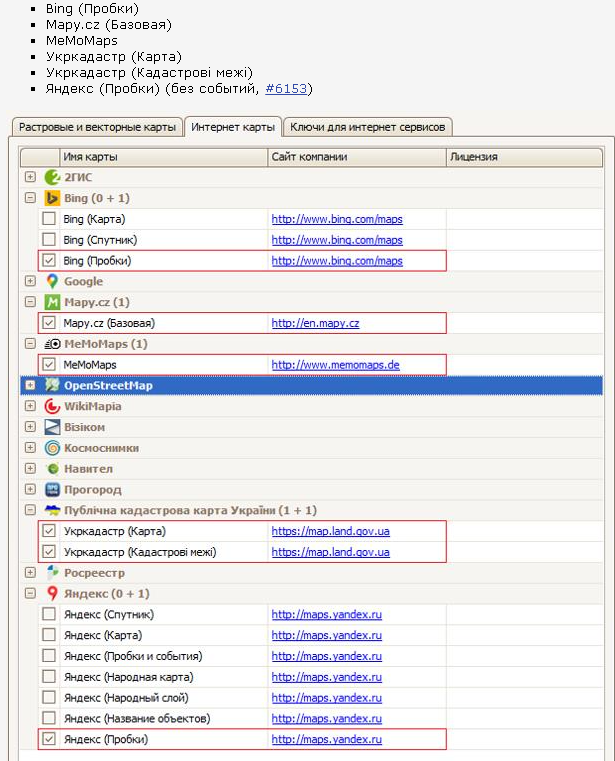This screenshot has width=615, height=761.
Task: Expand the Космоснимки group
Action: [x=30, y=447]
